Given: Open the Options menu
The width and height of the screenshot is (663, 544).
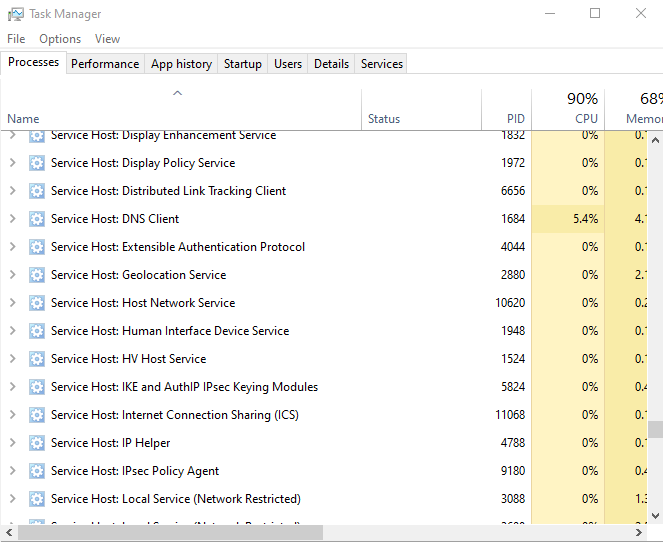Looking at the screenshot, I should click(x=60, y=39).
